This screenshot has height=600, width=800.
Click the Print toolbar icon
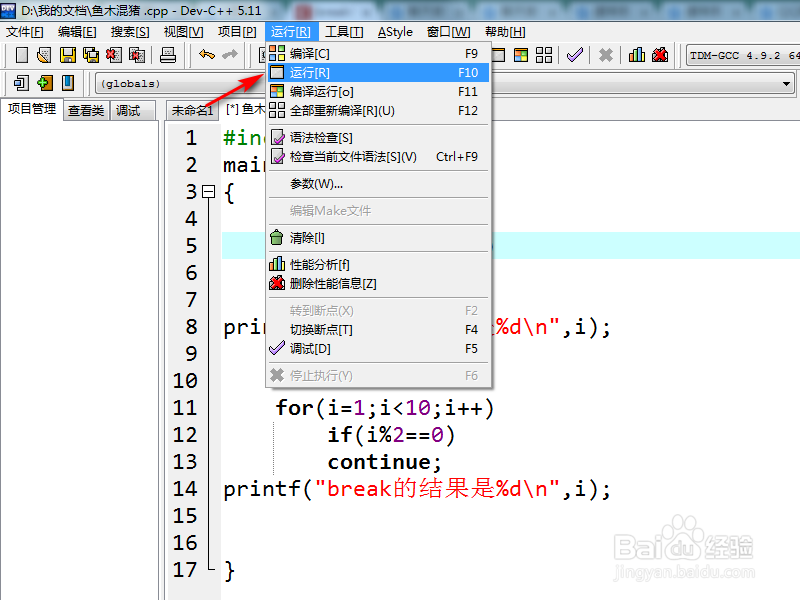coord(168,55)
